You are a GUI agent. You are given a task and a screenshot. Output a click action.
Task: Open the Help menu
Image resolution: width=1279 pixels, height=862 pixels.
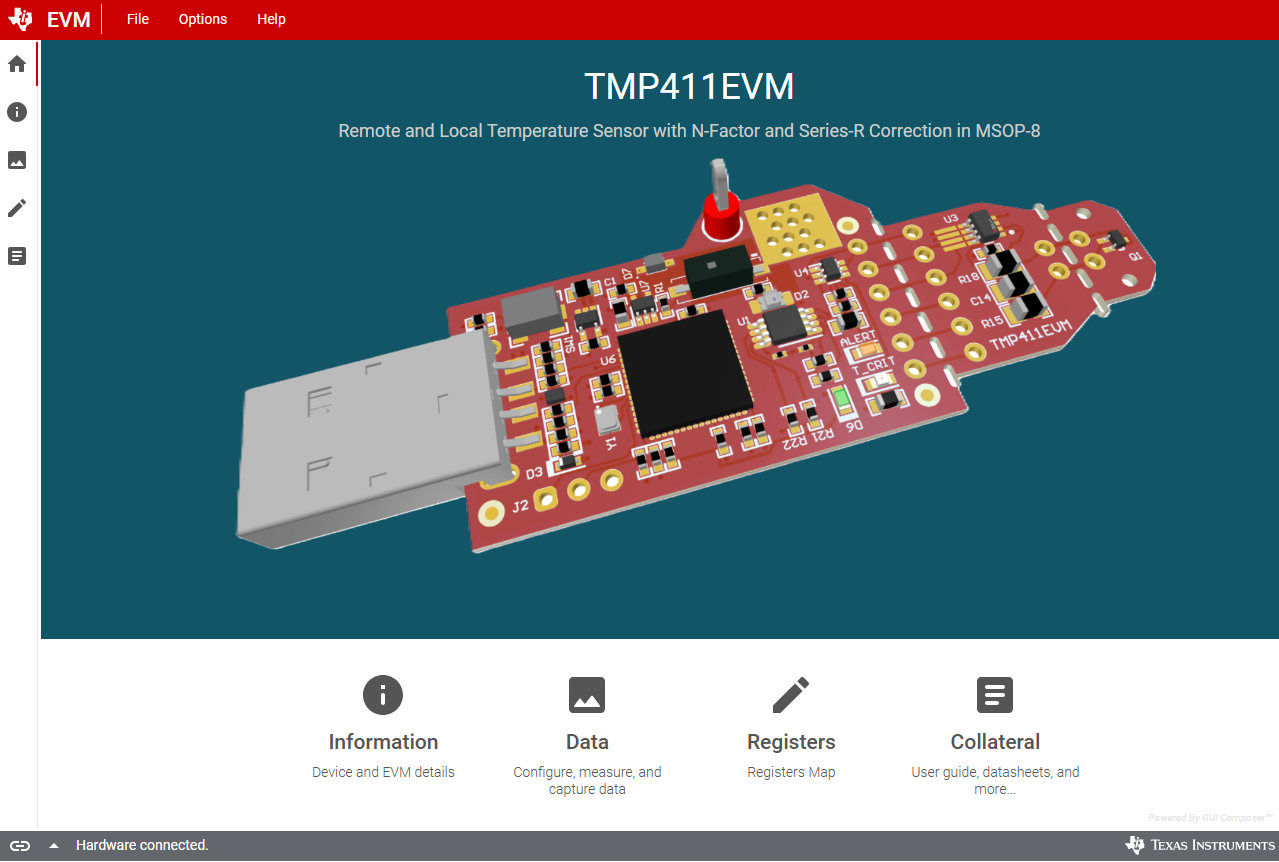[270, 18]
